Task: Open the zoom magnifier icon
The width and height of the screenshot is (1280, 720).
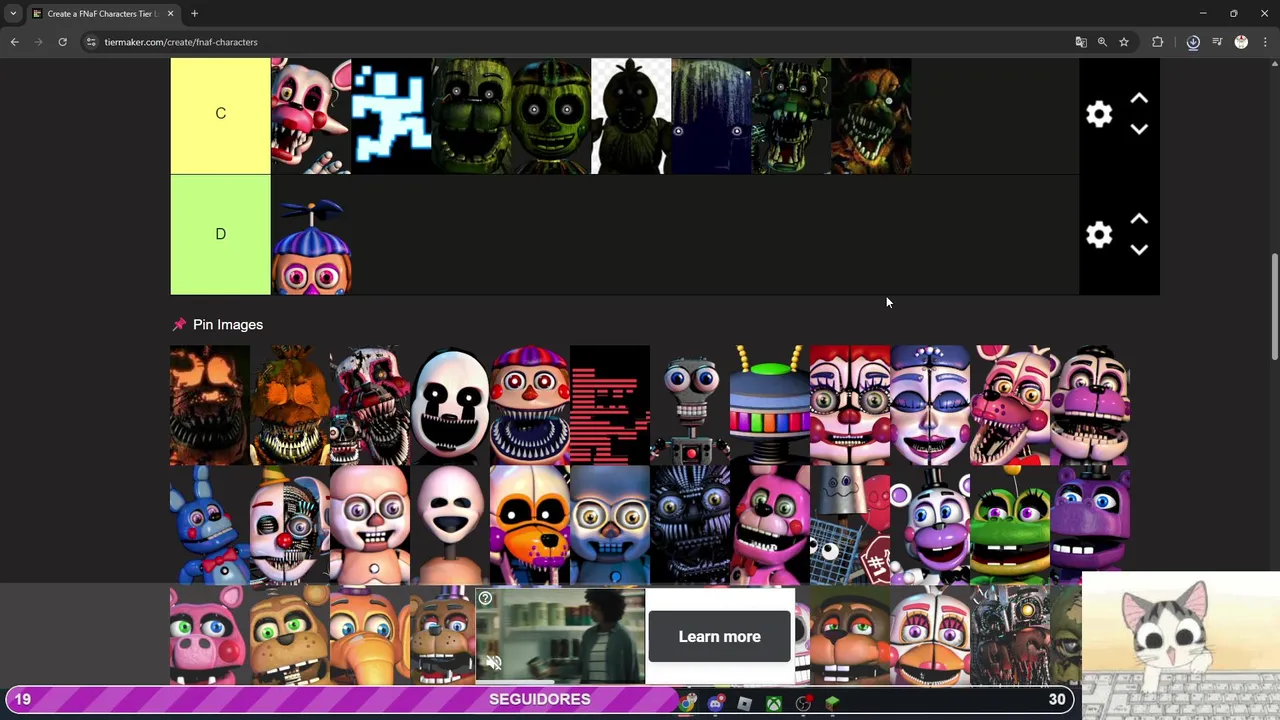Action: pos(1102,42)
